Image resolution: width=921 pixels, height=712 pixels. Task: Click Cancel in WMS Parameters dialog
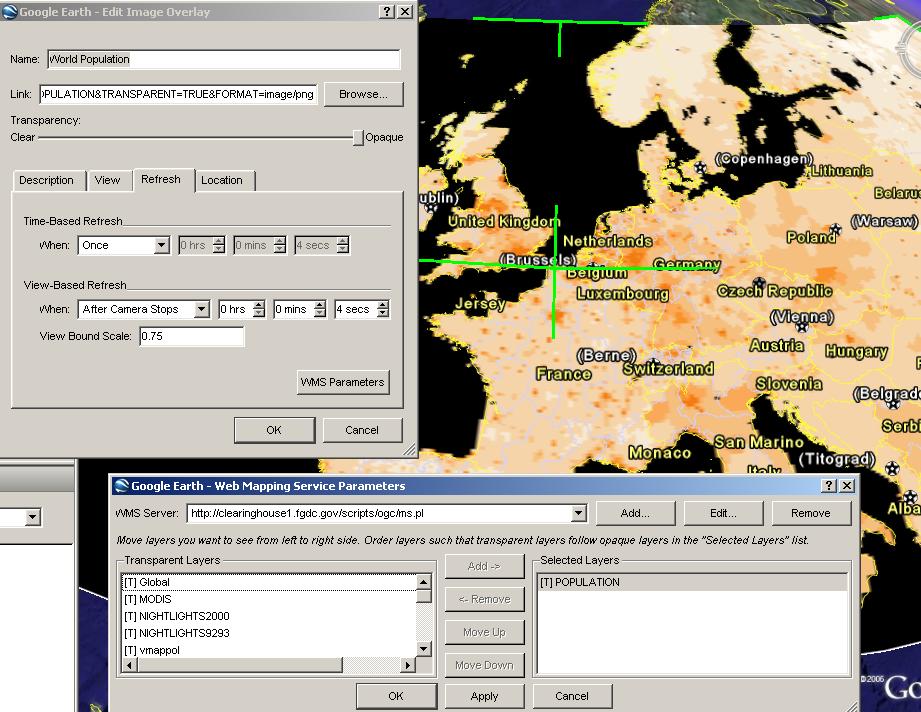click(x=572, y=696)
